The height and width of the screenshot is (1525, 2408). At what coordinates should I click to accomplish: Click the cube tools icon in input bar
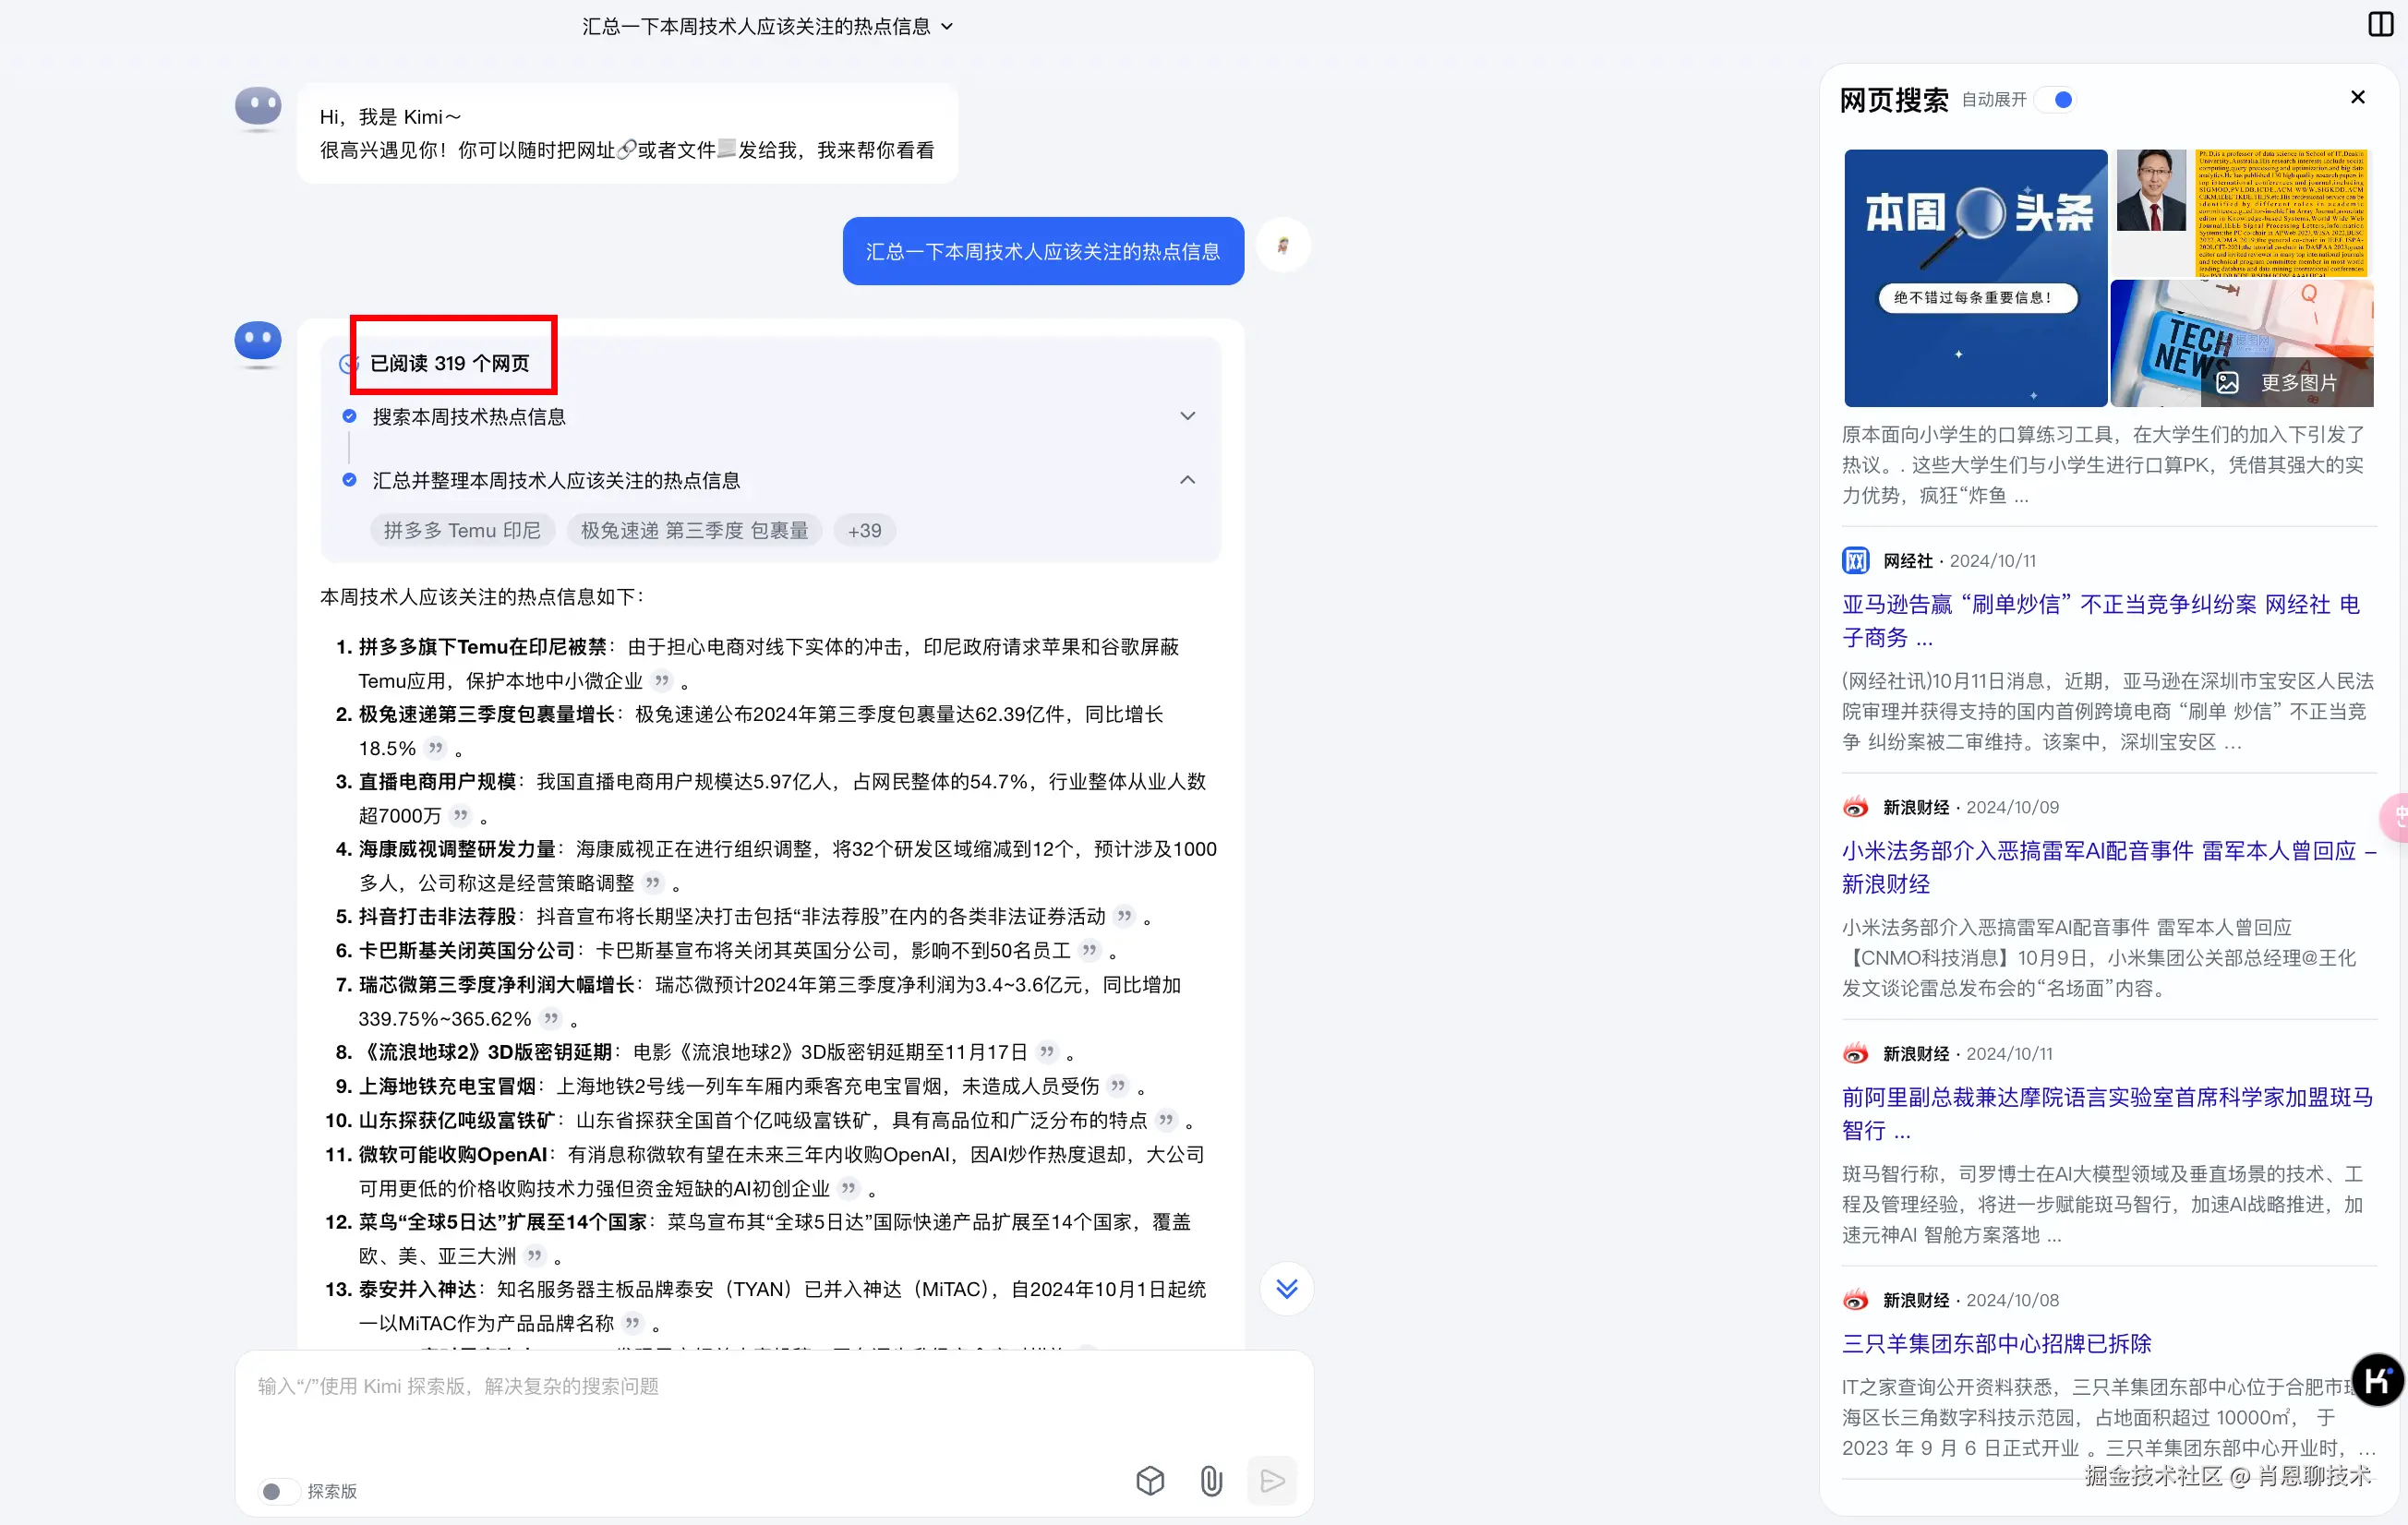1150,1480
